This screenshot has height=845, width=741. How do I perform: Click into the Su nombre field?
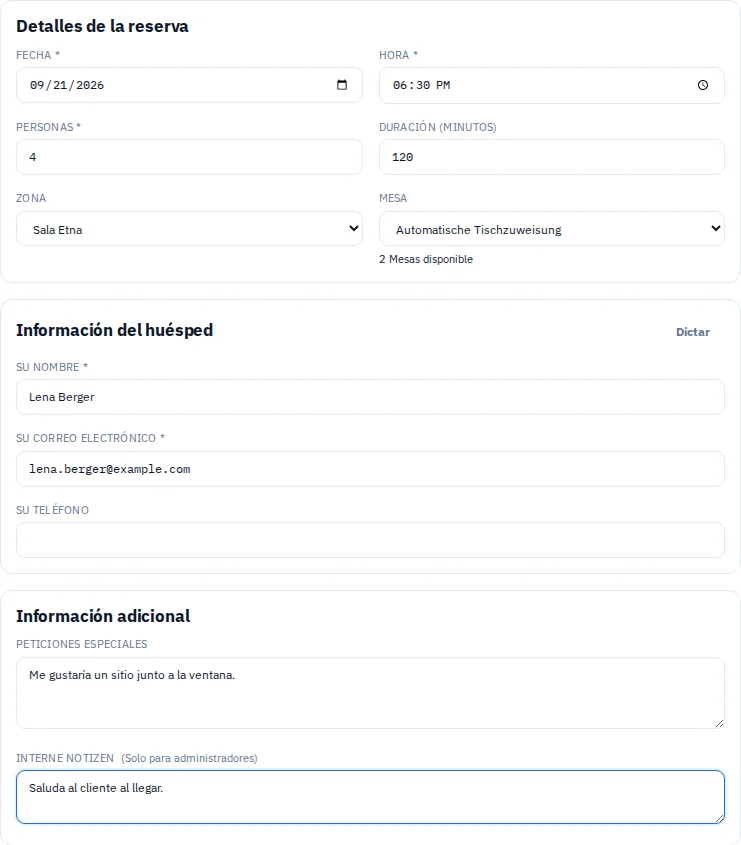[370, 397]
